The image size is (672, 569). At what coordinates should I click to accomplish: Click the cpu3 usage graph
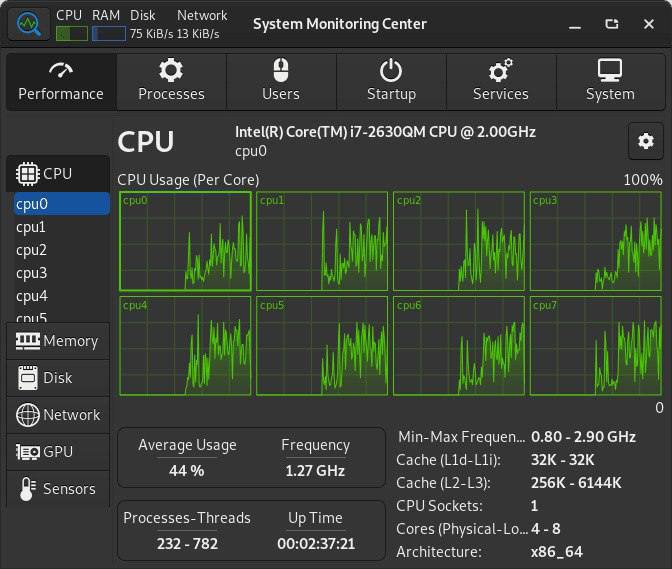tap(596, 241)
